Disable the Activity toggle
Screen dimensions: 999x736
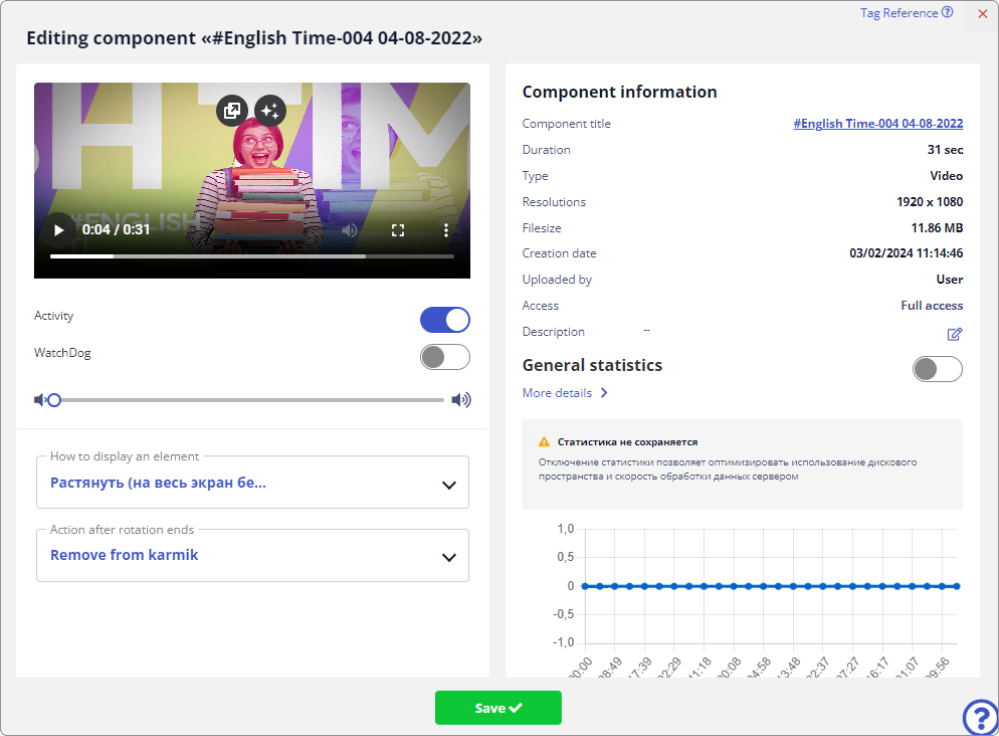pos(445,320)
